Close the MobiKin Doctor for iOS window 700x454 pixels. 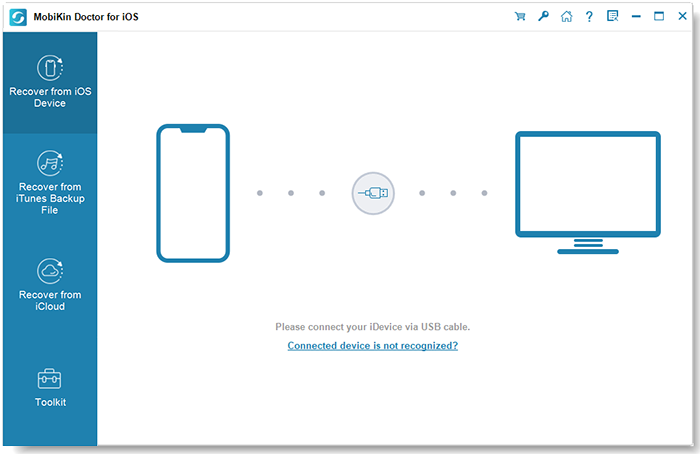682,17
